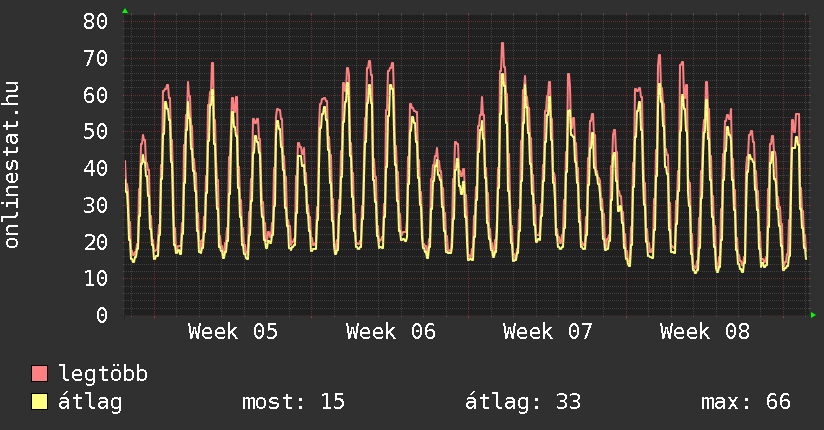
Task: Click the 40 label on the y-axis
Action: 95,168
